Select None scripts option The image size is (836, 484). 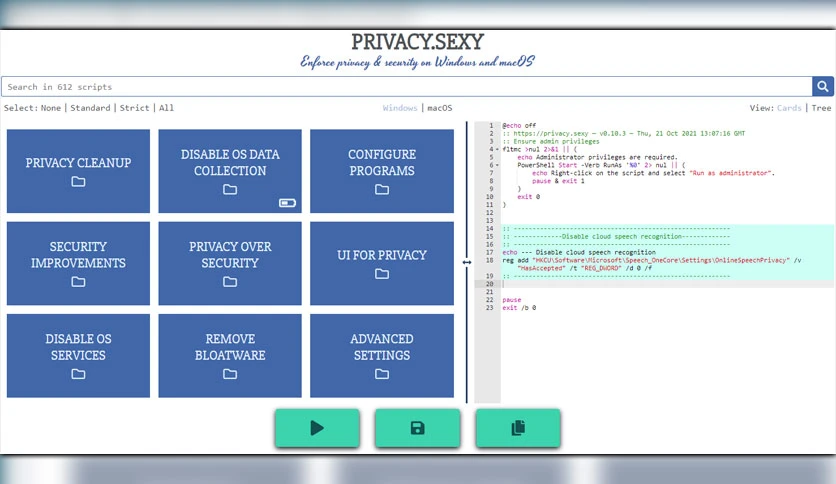[51, 108]
